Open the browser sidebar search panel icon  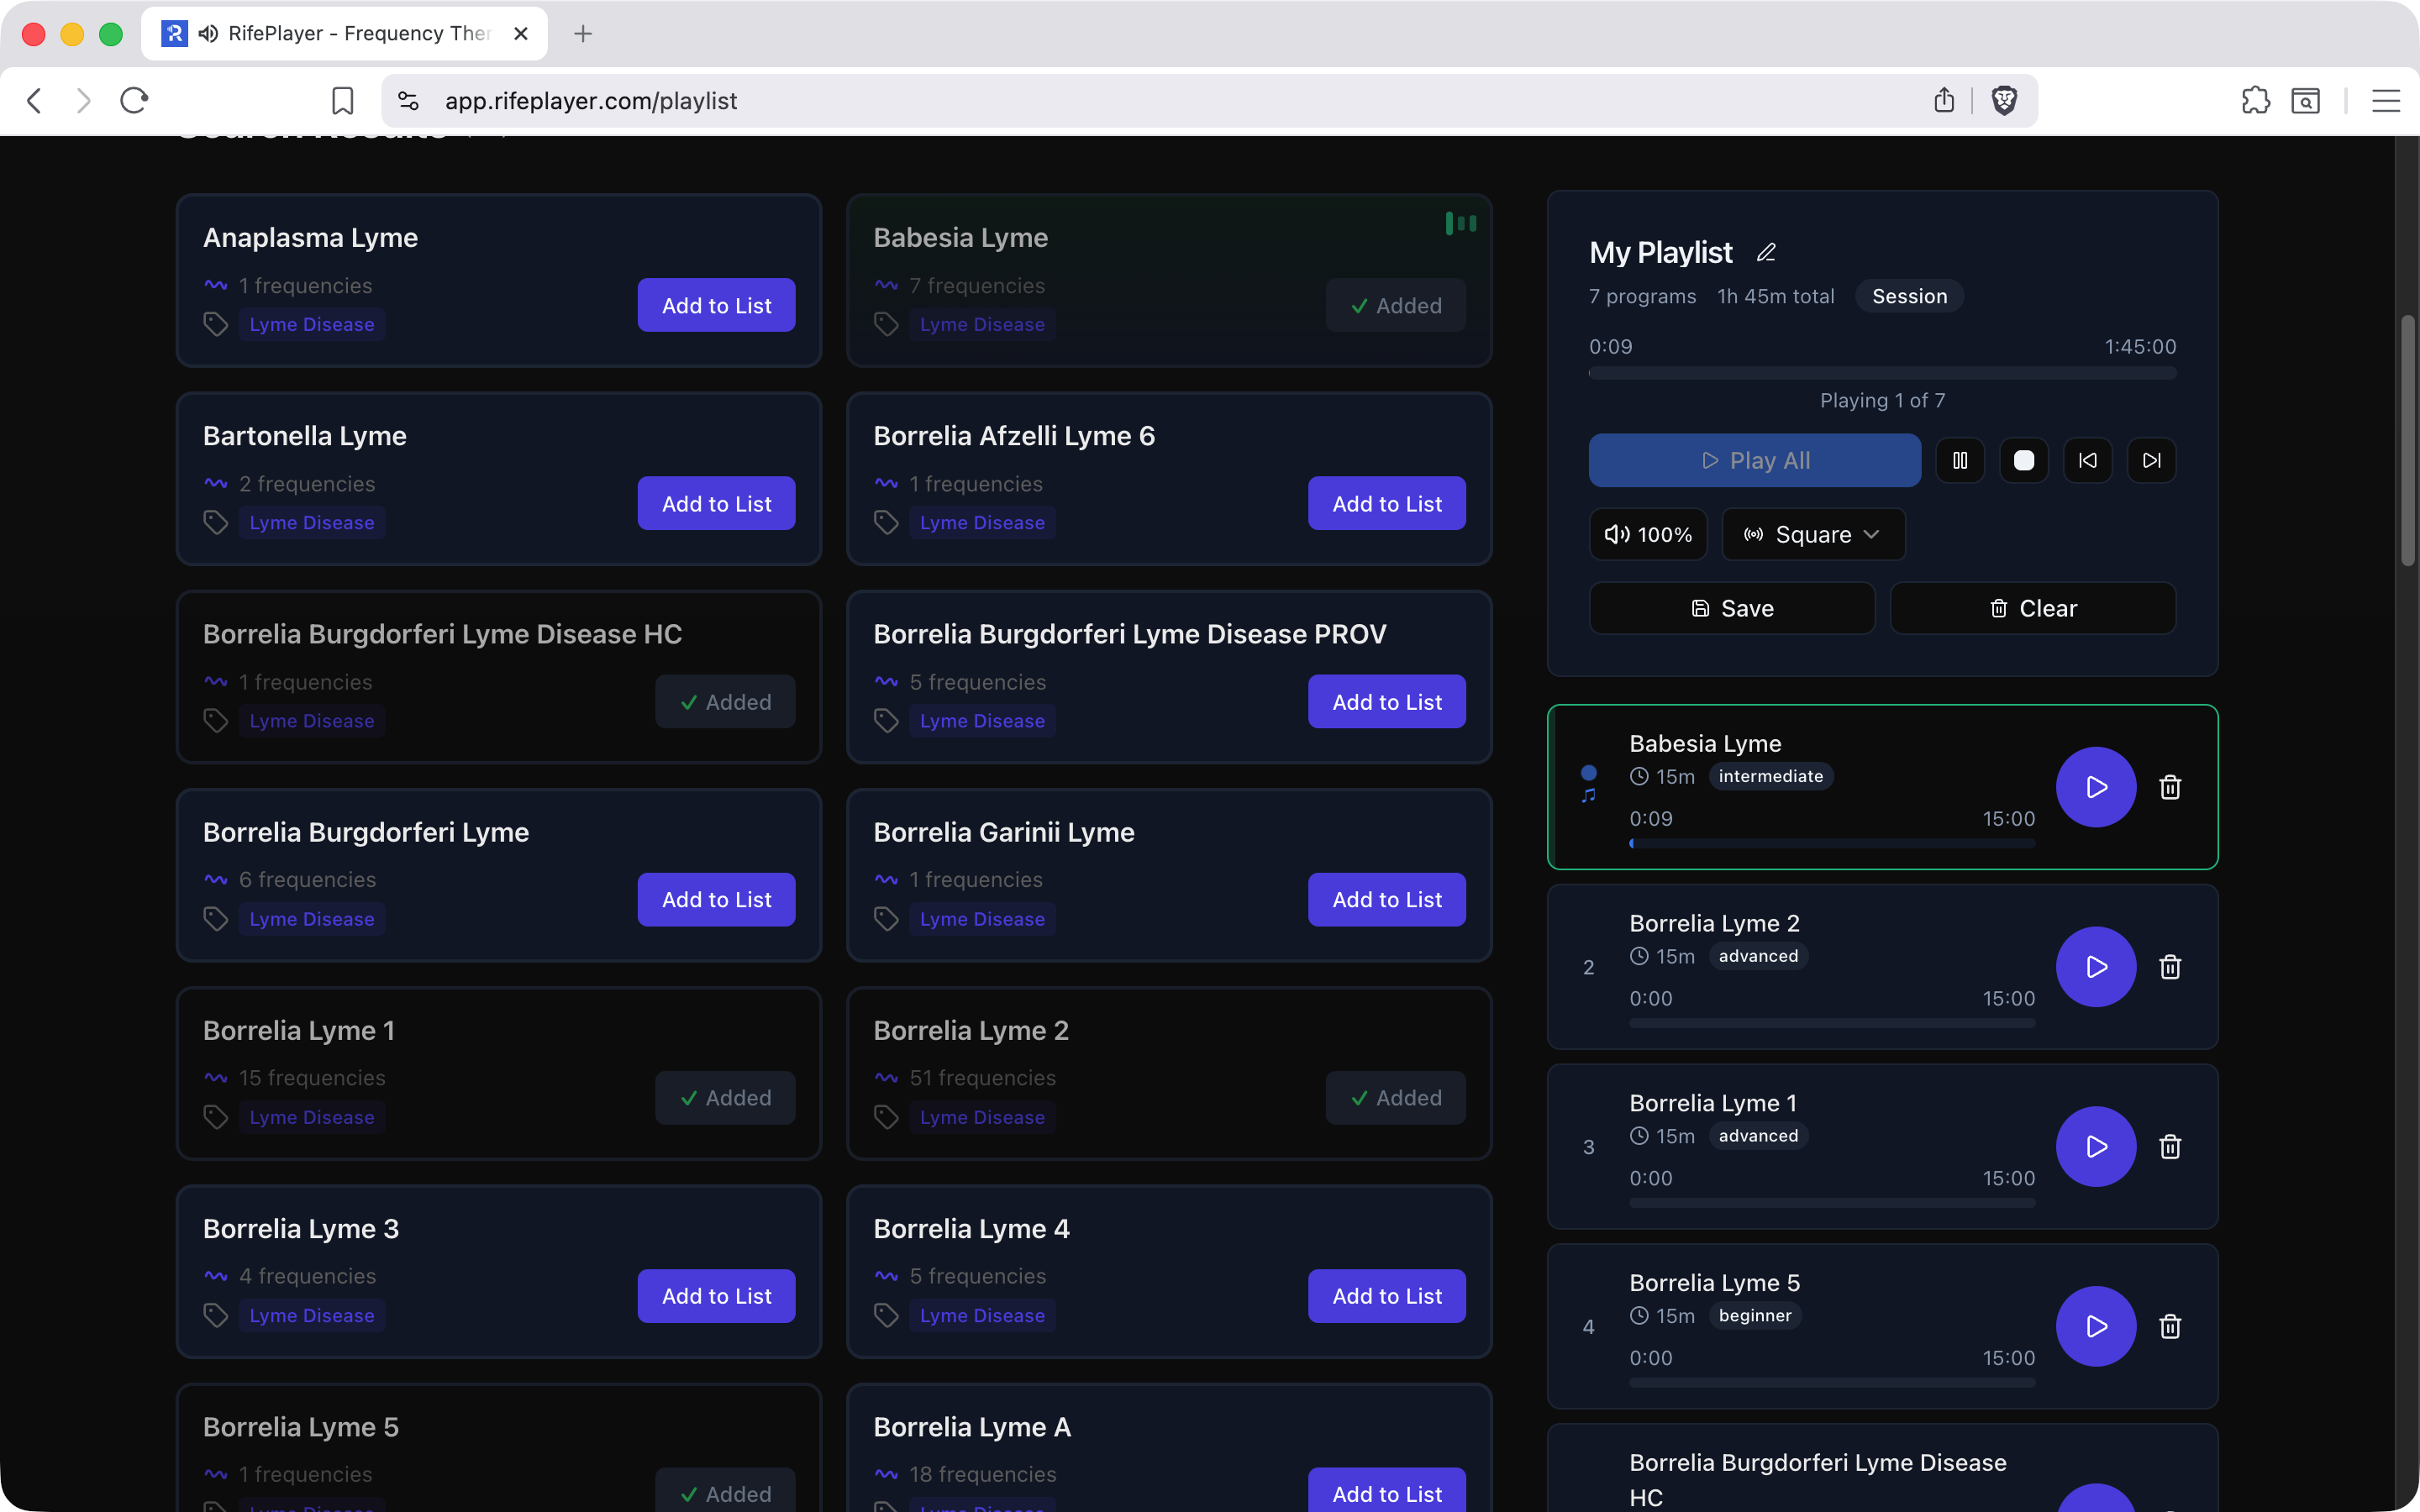(x=2305, y=100)
